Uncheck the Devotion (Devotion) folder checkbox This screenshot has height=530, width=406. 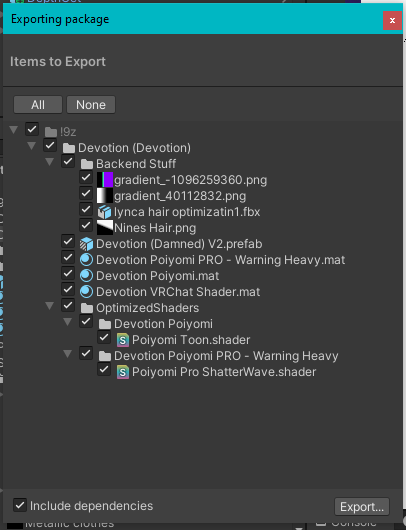(x=50, y=145)
